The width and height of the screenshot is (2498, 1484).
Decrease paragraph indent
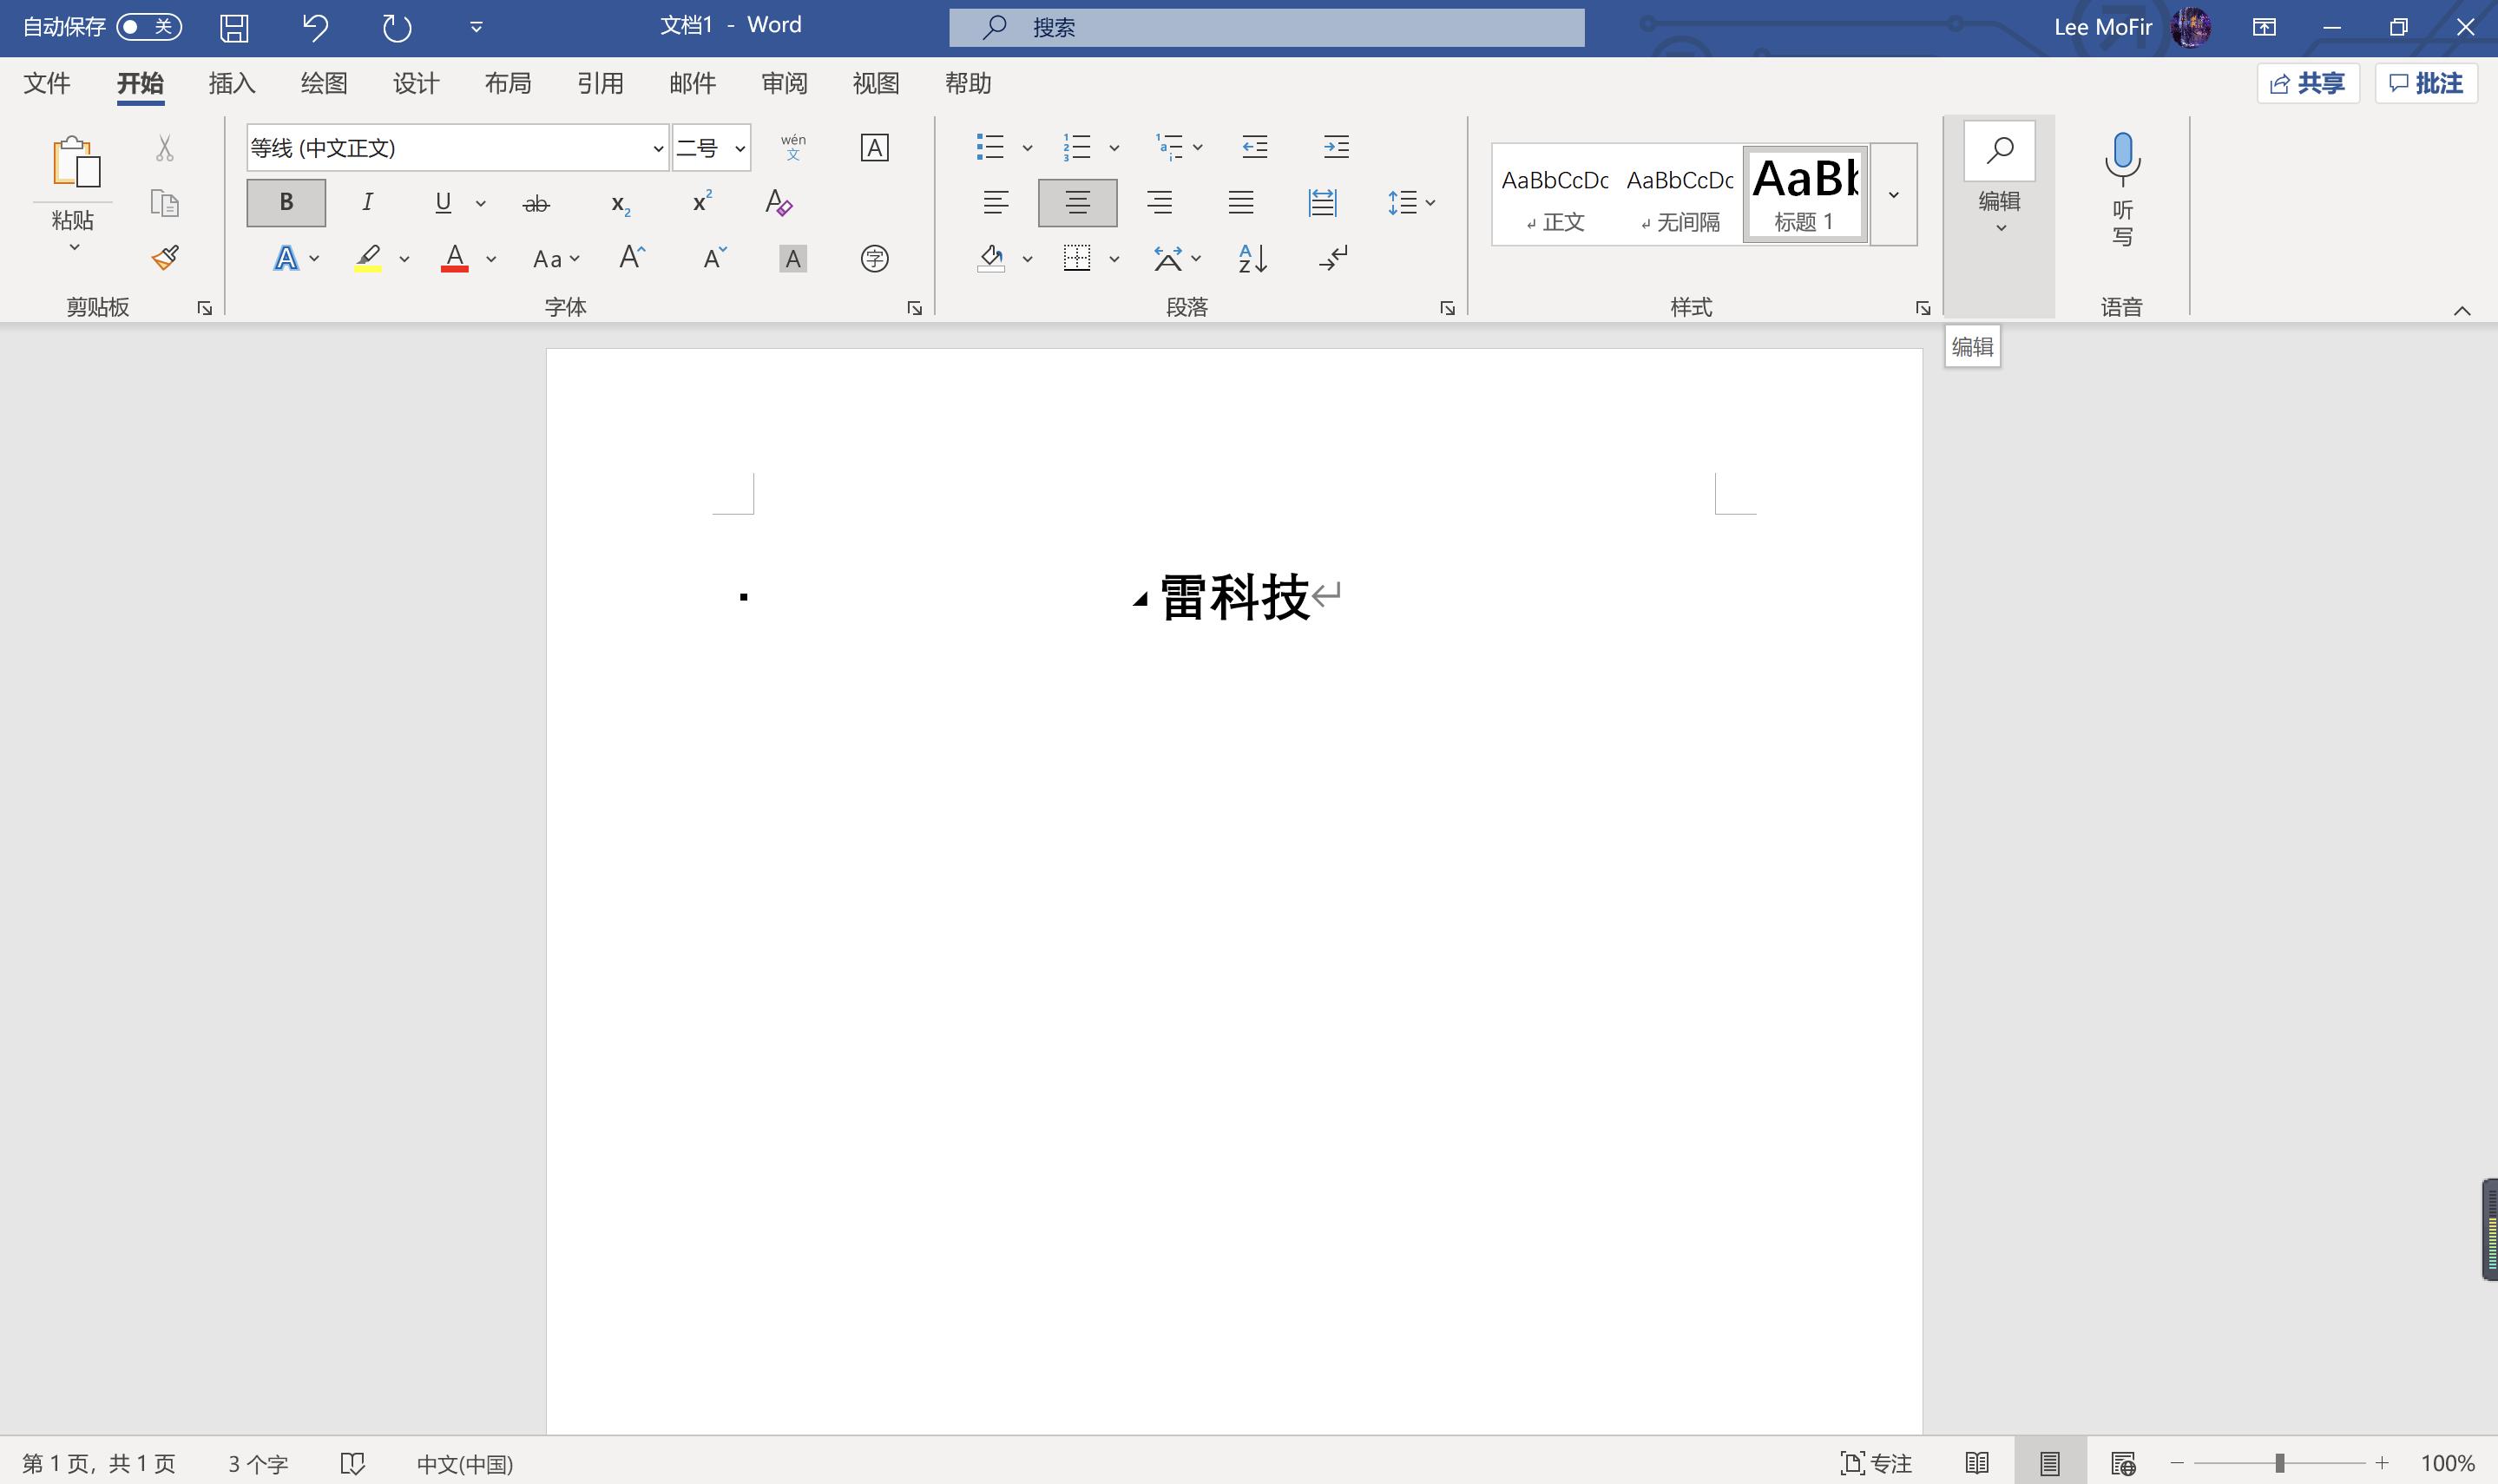tap(1255, 147)
